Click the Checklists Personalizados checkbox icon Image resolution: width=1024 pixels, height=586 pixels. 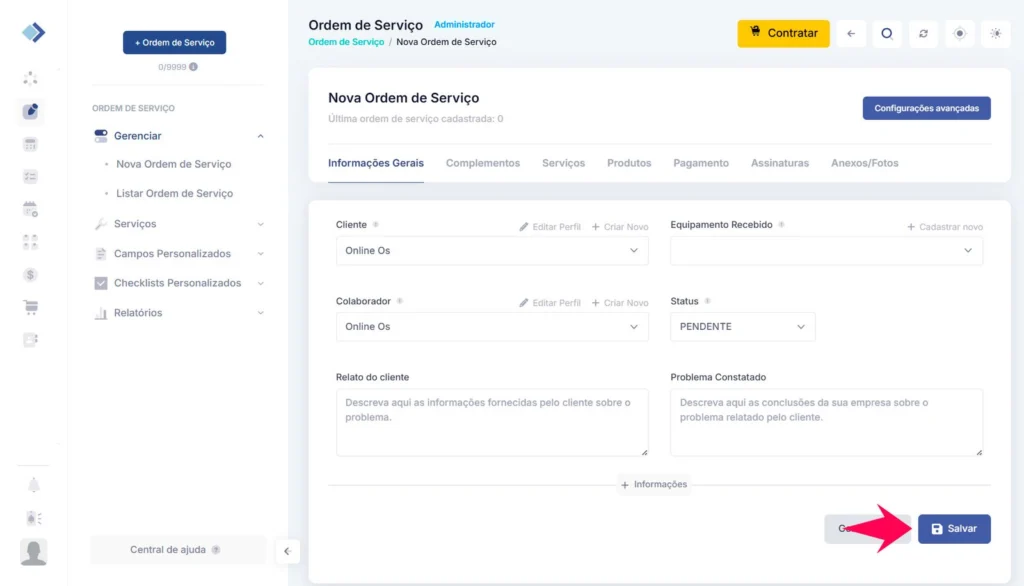[x=101, y=283]
